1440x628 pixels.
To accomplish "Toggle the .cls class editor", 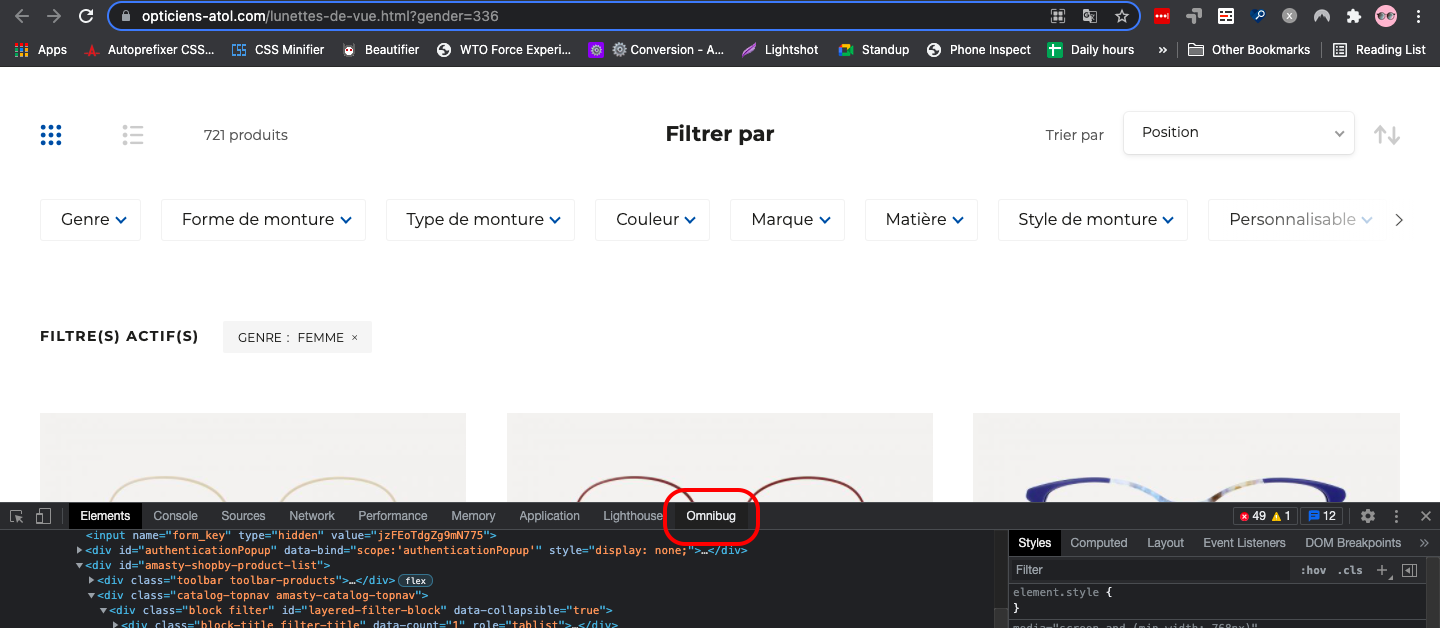I will tap(1351, 570).
